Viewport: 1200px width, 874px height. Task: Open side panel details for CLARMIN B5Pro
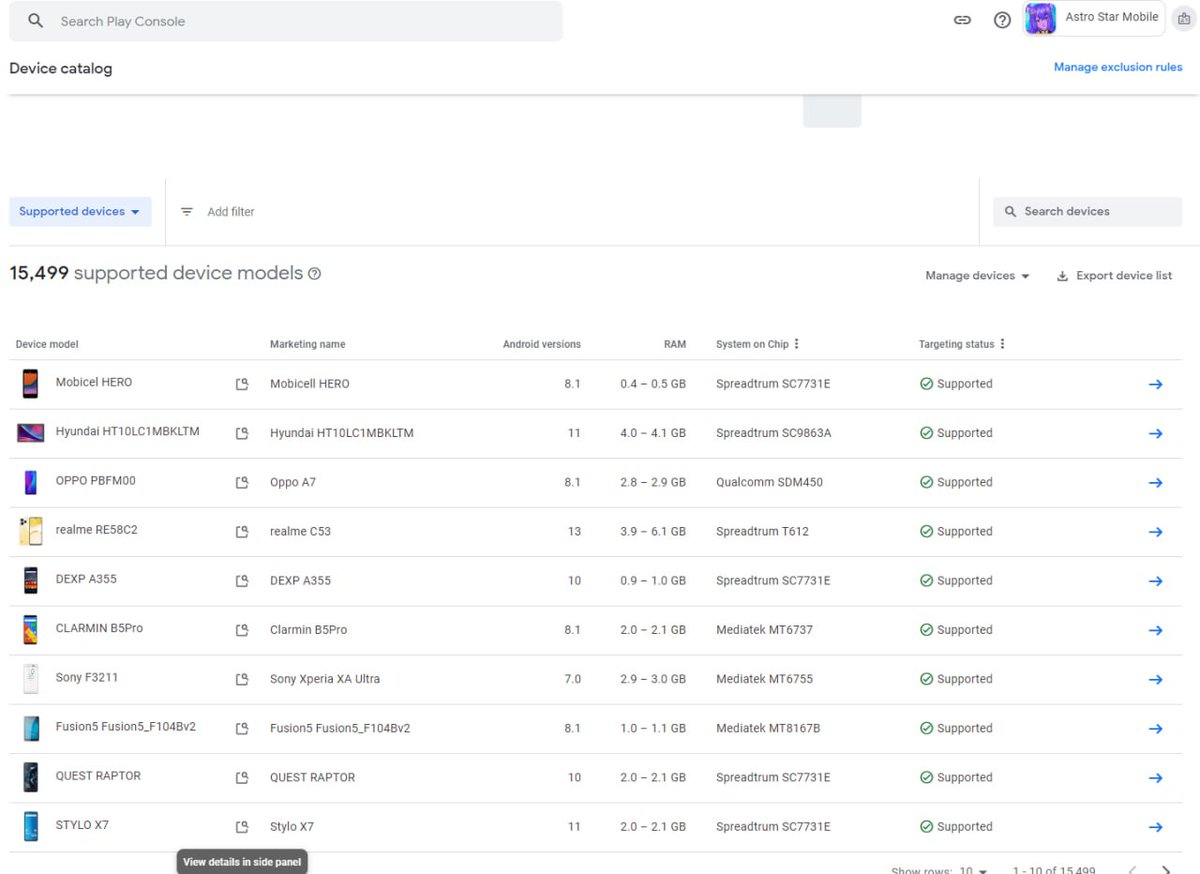[x=241, y=630]
